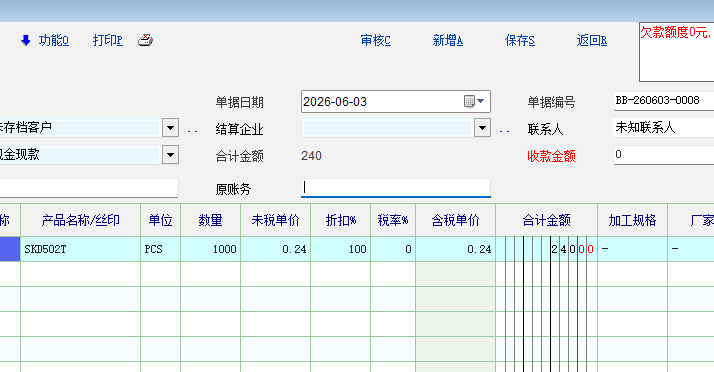This screenshot has width=714, height=372.
Task: Click the 加工规格 cell showing a dash
Action: (632, 249)
